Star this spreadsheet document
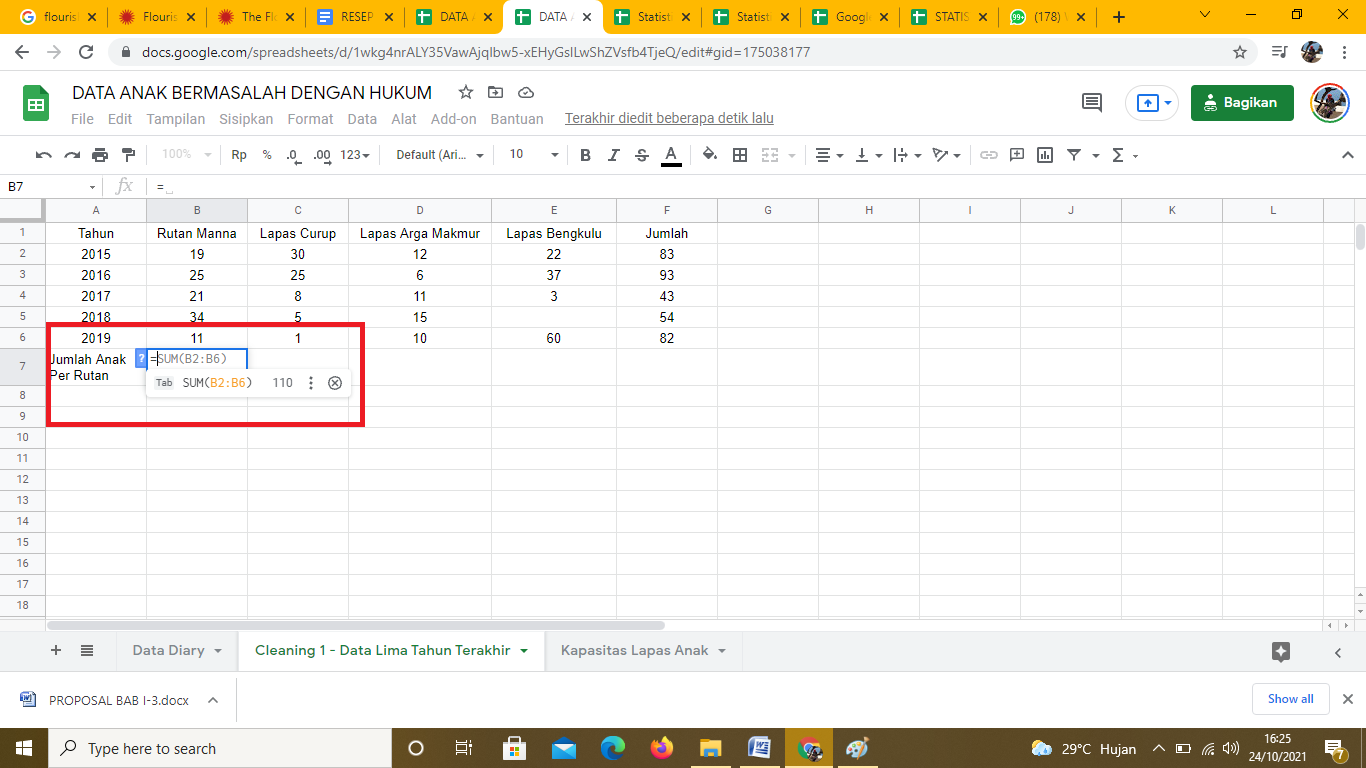Image resolution: width=1366 pixels, height=768 pixels. point(465,93)
